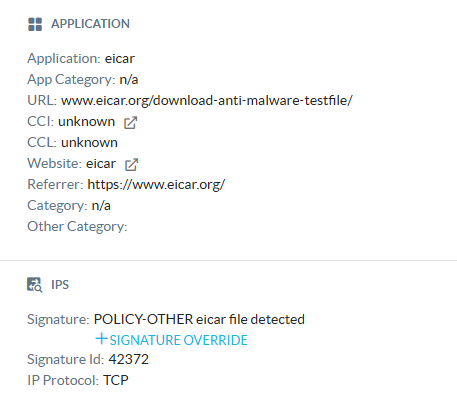This screenshot has width=457, height=412.
Task: Click the Category n/a value
Action: 101,206
